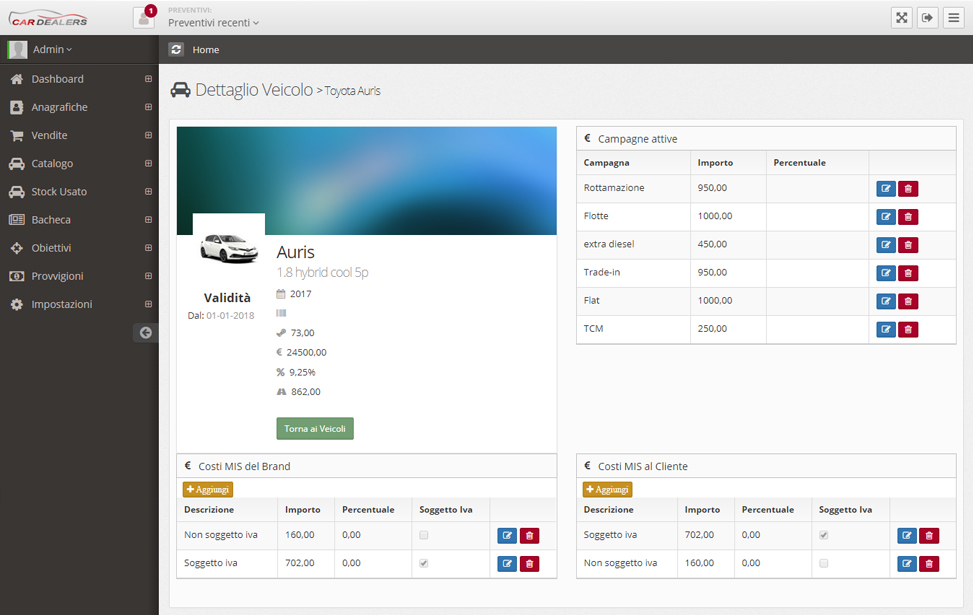Open Impostazioni settings menu
This screenshot has height=615, width=973.
coord(62,304)
